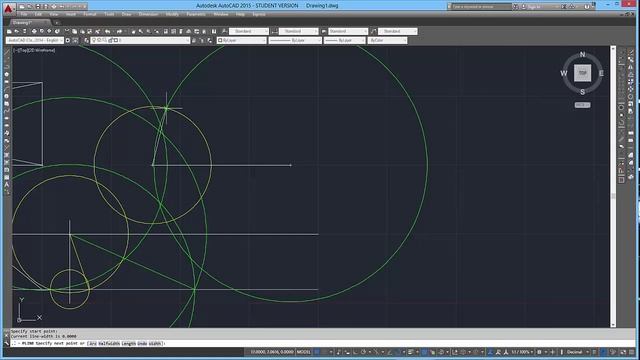The height and width of the screenshot is (360, 640).
Task: Select the Construction Line tool
Action: [7, 59]
